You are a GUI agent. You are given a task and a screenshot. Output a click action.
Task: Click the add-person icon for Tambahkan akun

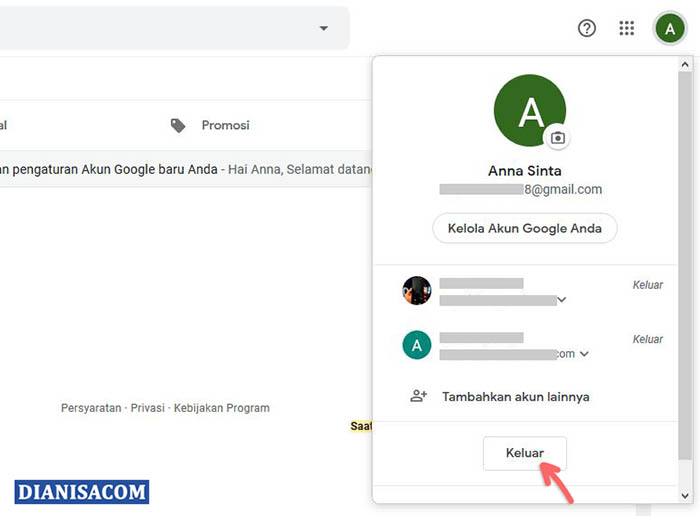pyautogui.click(x=418, y=396)
